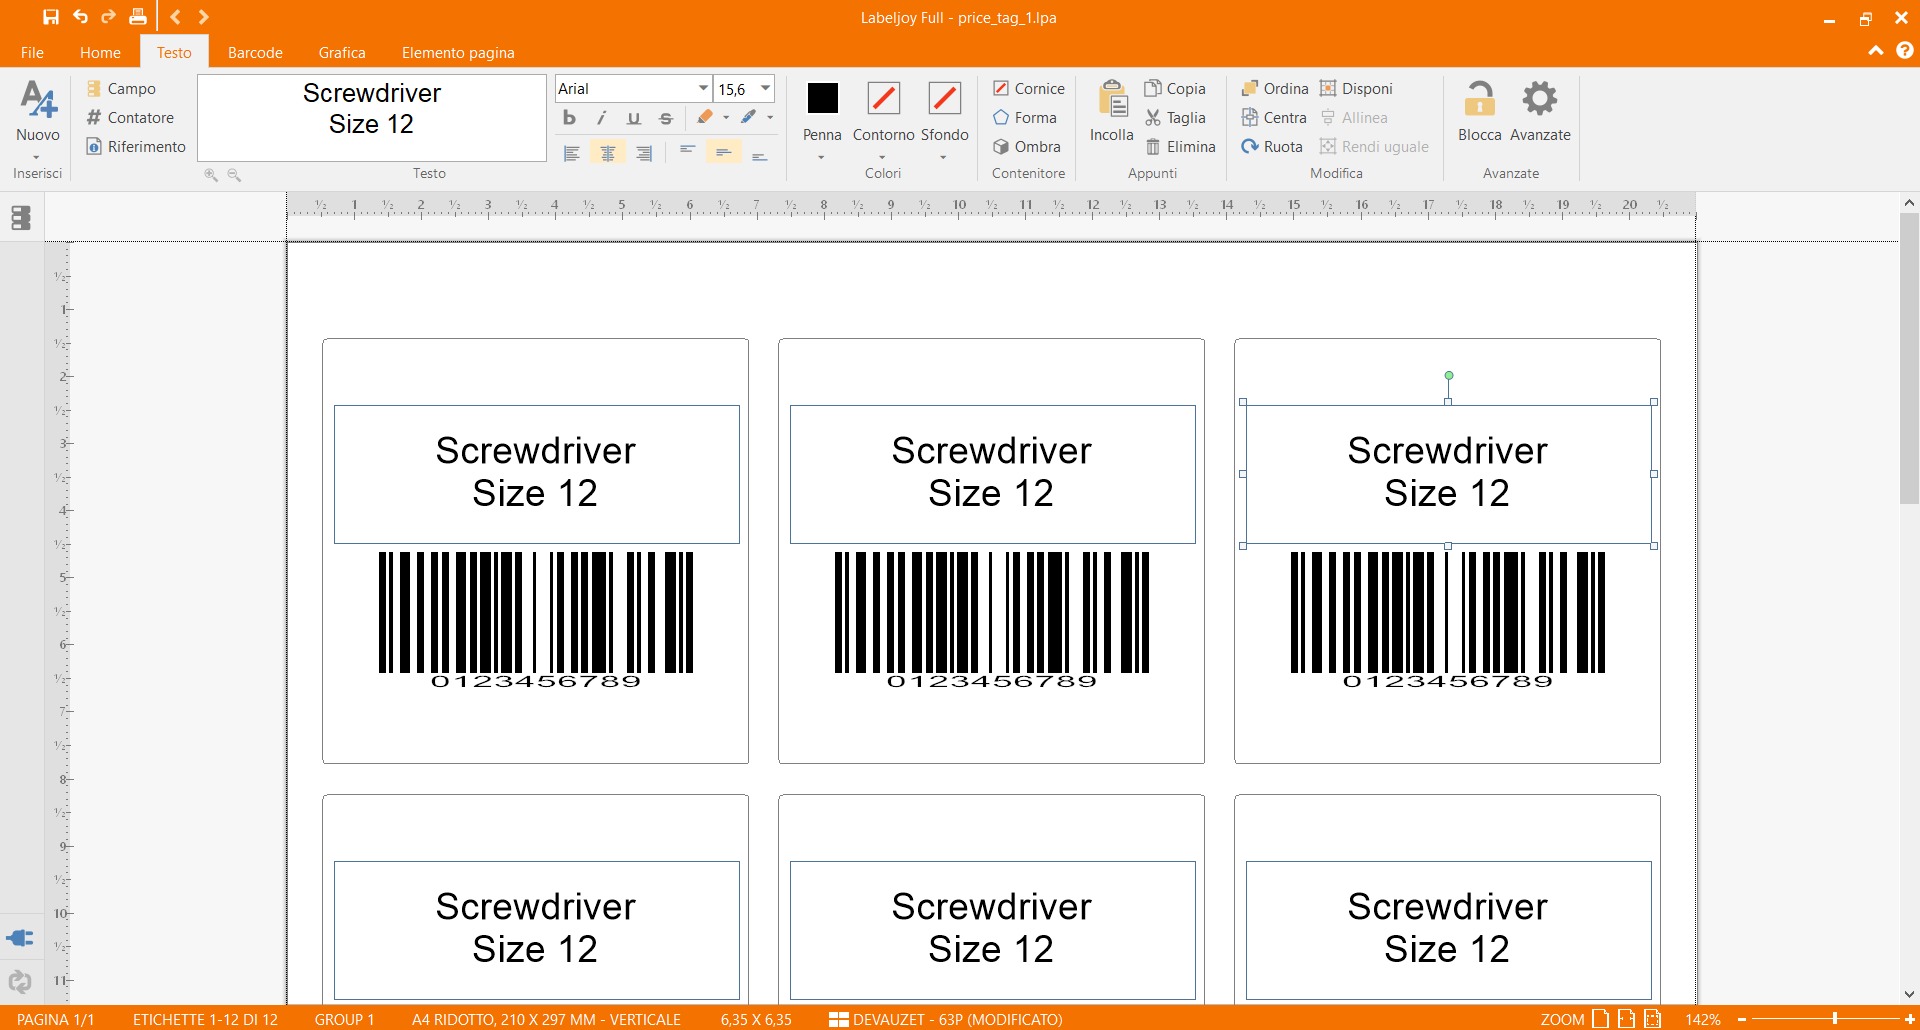Viewport: 1920px width, 1030px height.
Task: Click the stacked layers sidebar icon
Action: point(21,218)
